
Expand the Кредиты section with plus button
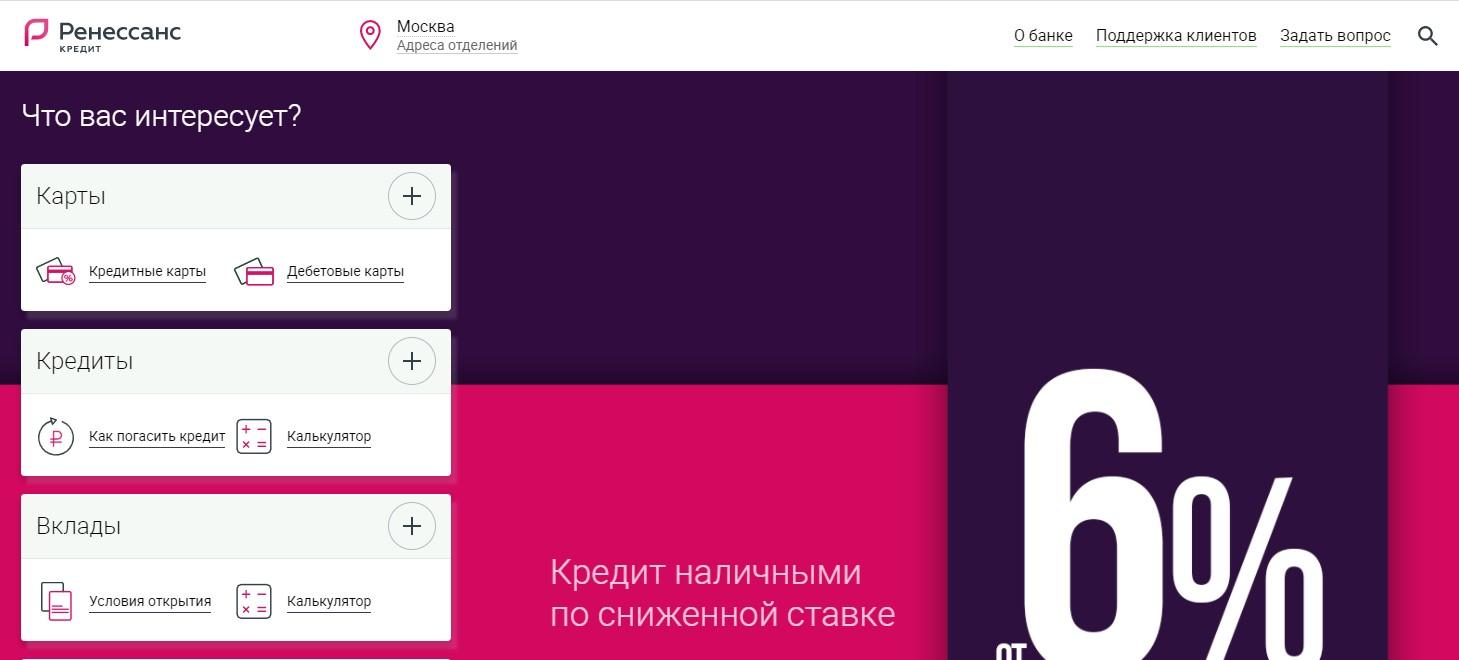pyautogui.click(x=411, y=361)
